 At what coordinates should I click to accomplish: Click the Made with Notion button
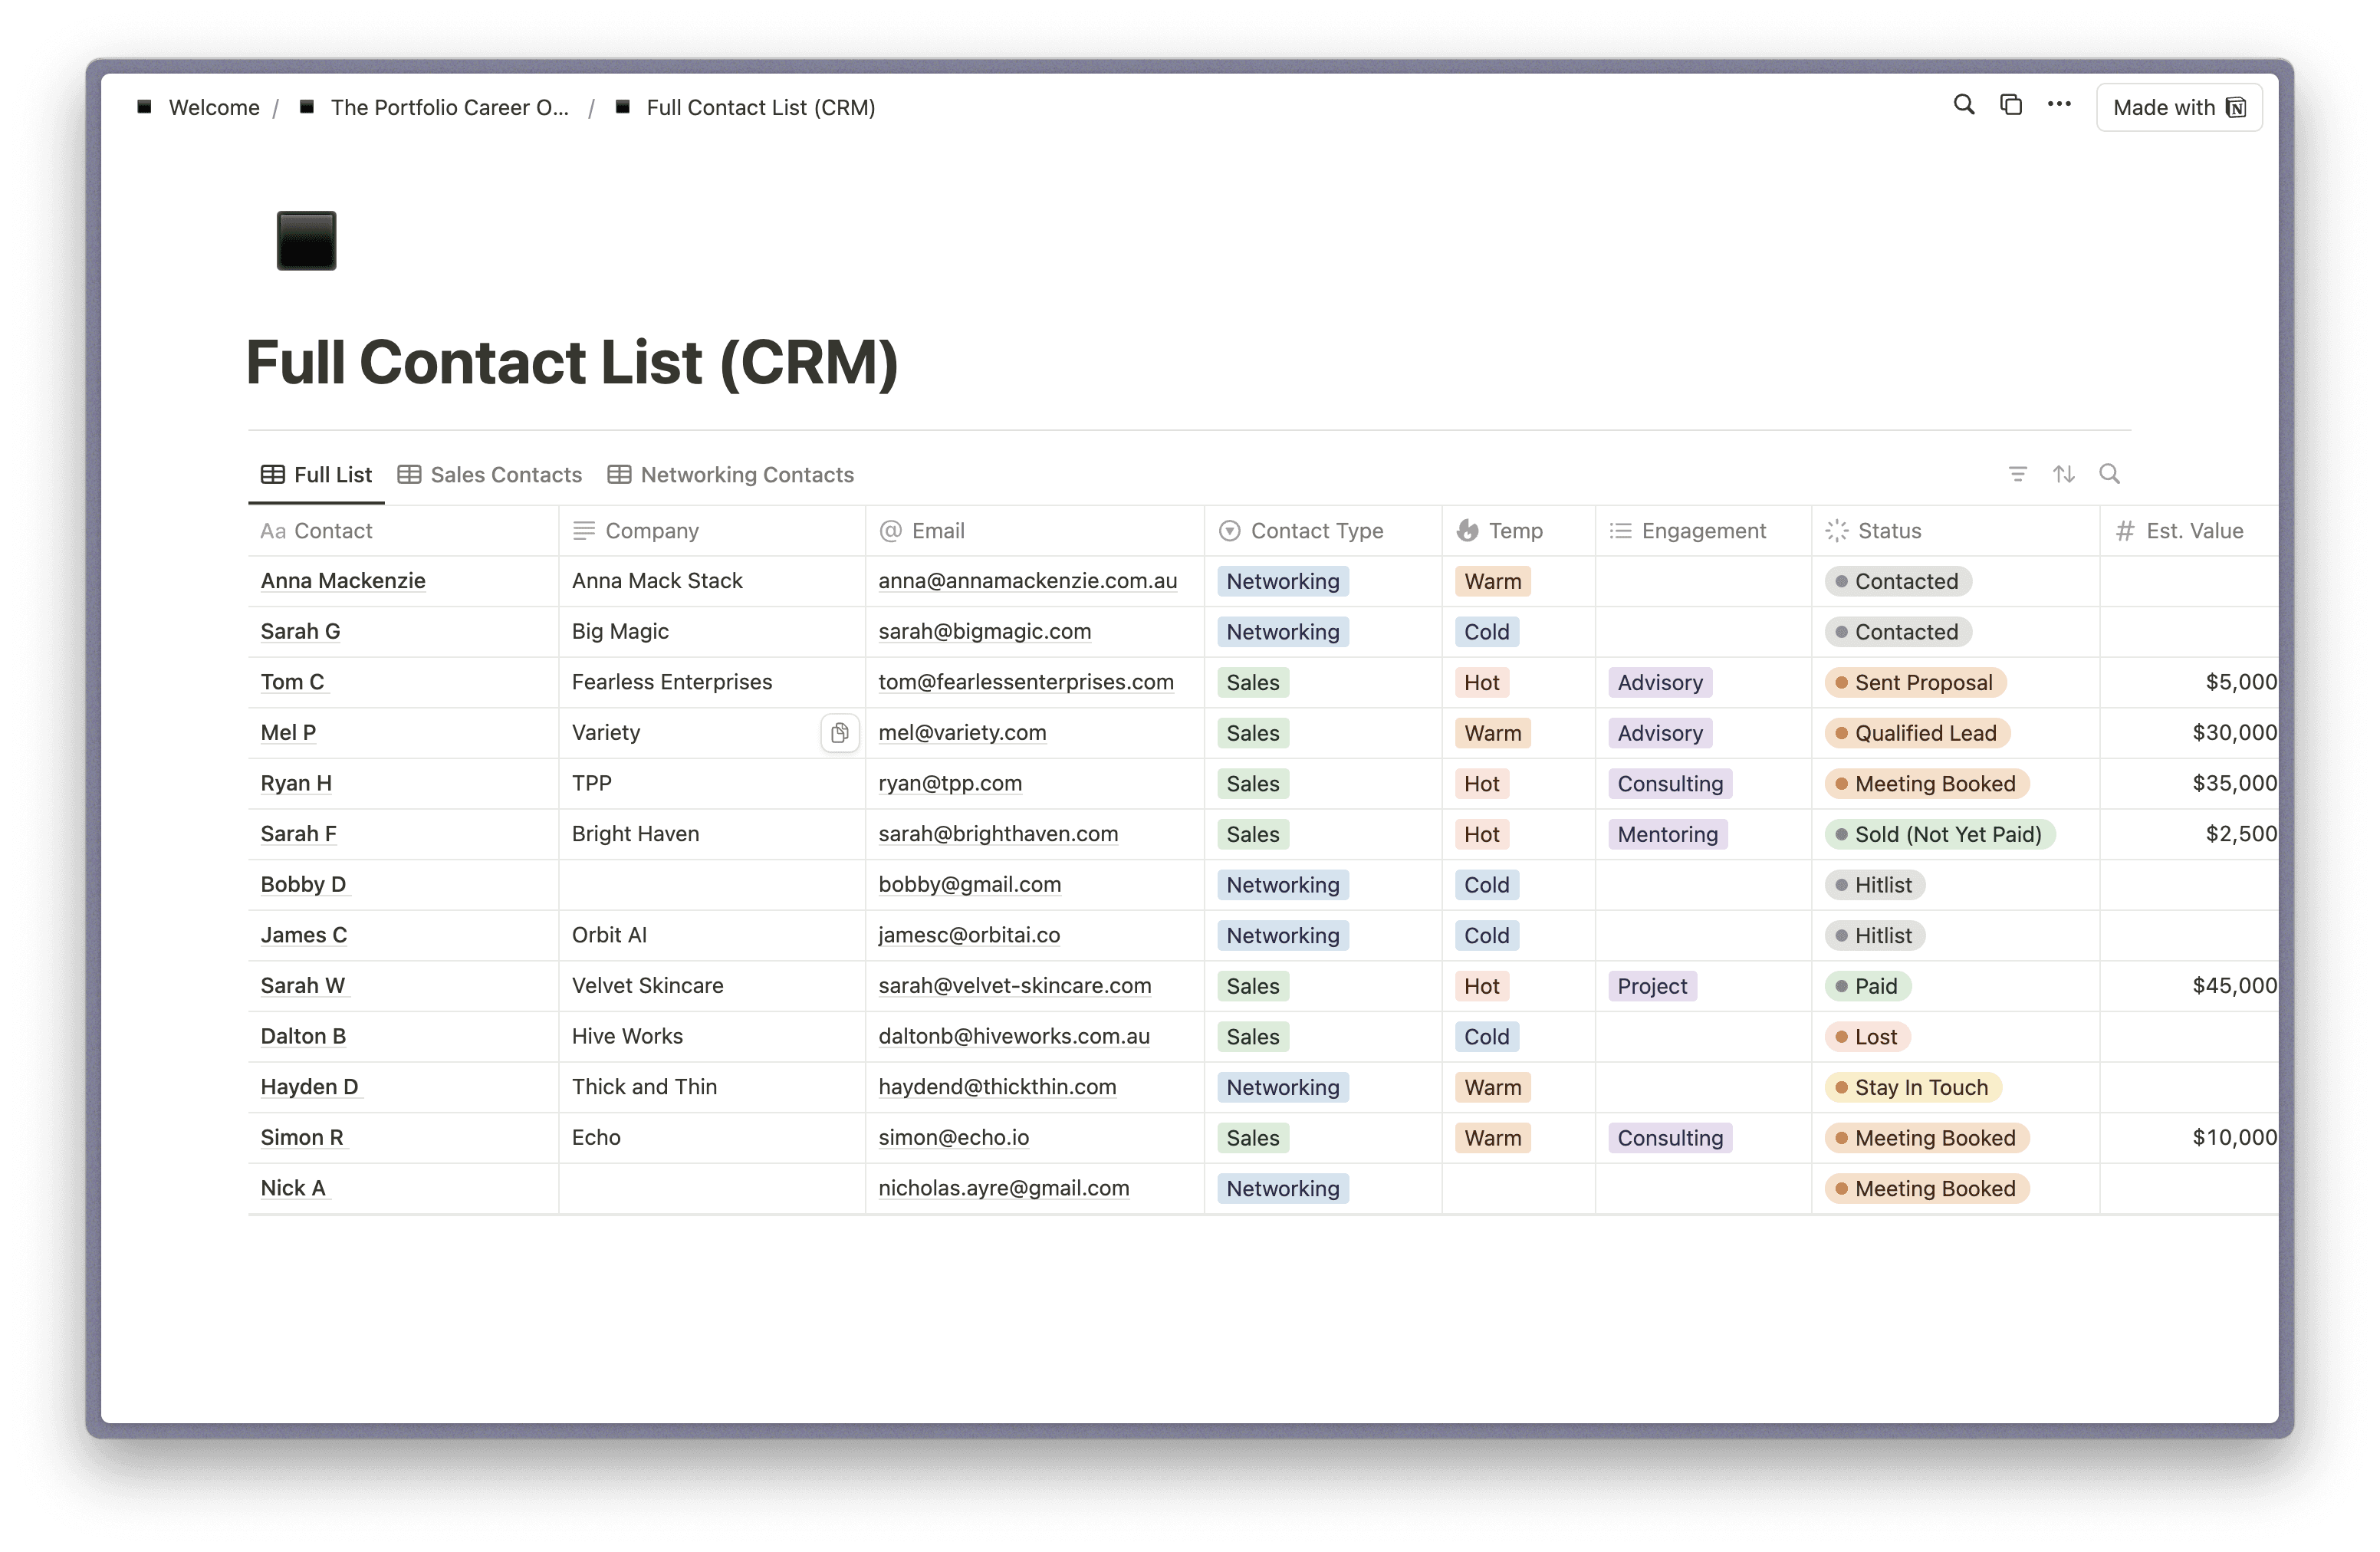(x=2178, y=108)
